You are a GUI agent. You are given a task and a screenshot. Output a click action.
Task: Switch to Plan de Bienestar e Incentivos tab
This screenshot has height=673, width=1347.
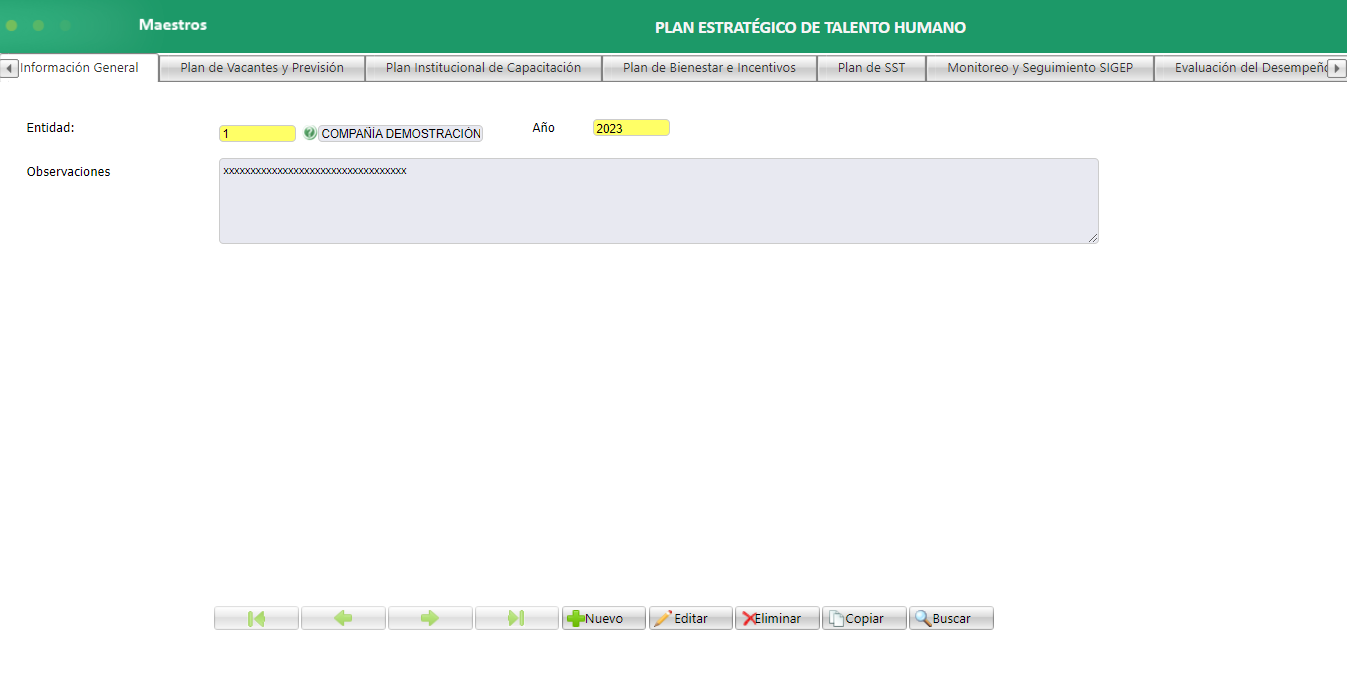[709, 68]
